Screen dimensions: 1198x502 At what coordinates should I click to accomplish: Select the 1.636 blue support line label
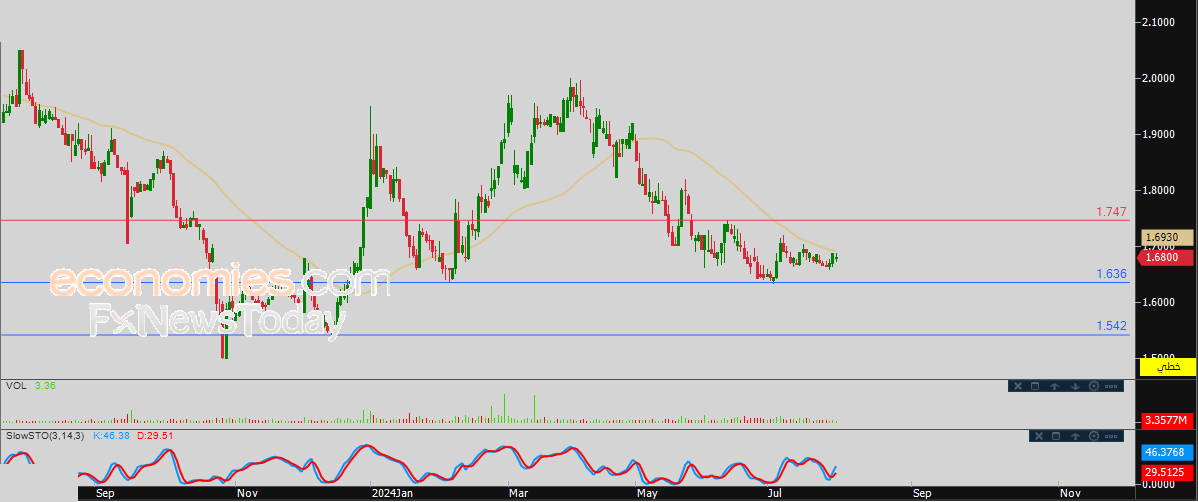coord(1111,274)
